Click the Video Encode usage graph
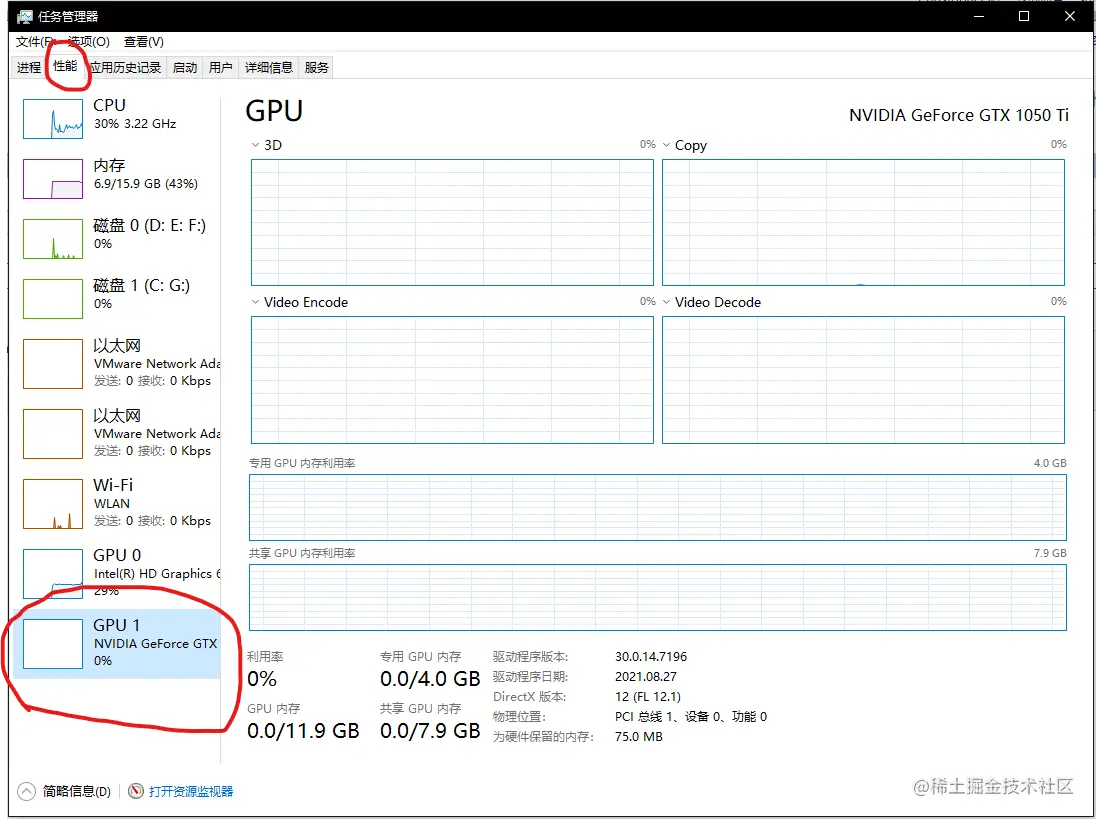The width and height of the screenshot is (1096, 819). point(452,380)
